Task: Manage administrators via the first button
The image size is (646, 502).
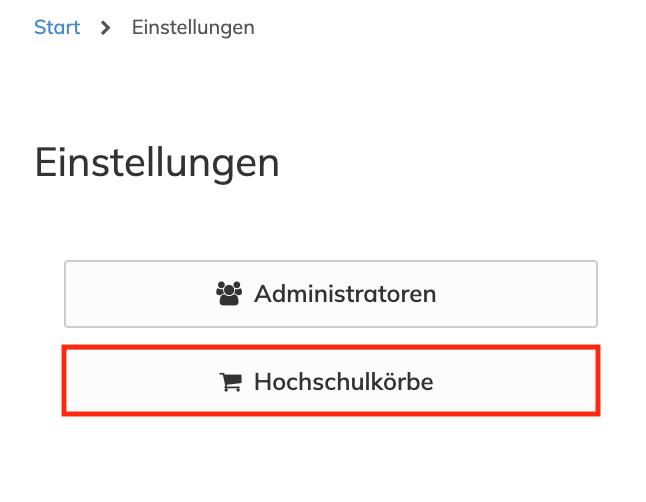Action: click(331, 294)
